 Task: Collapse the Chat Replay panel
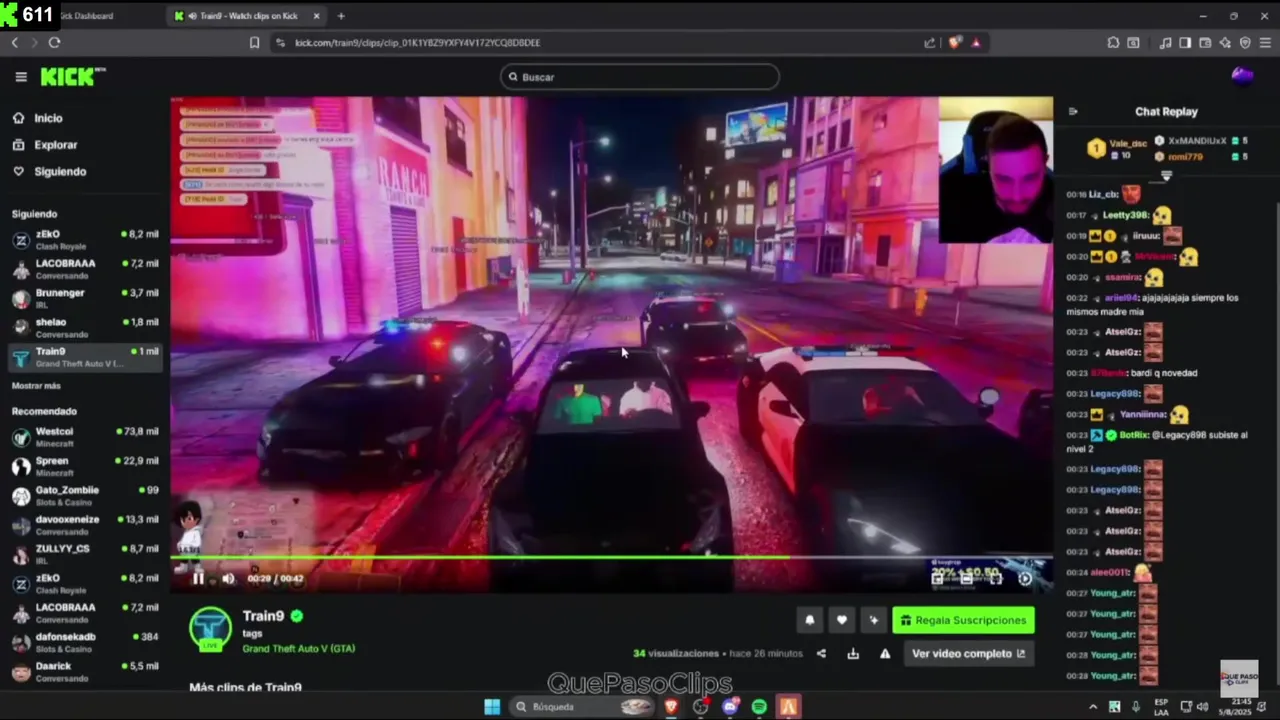point(1073,112)
